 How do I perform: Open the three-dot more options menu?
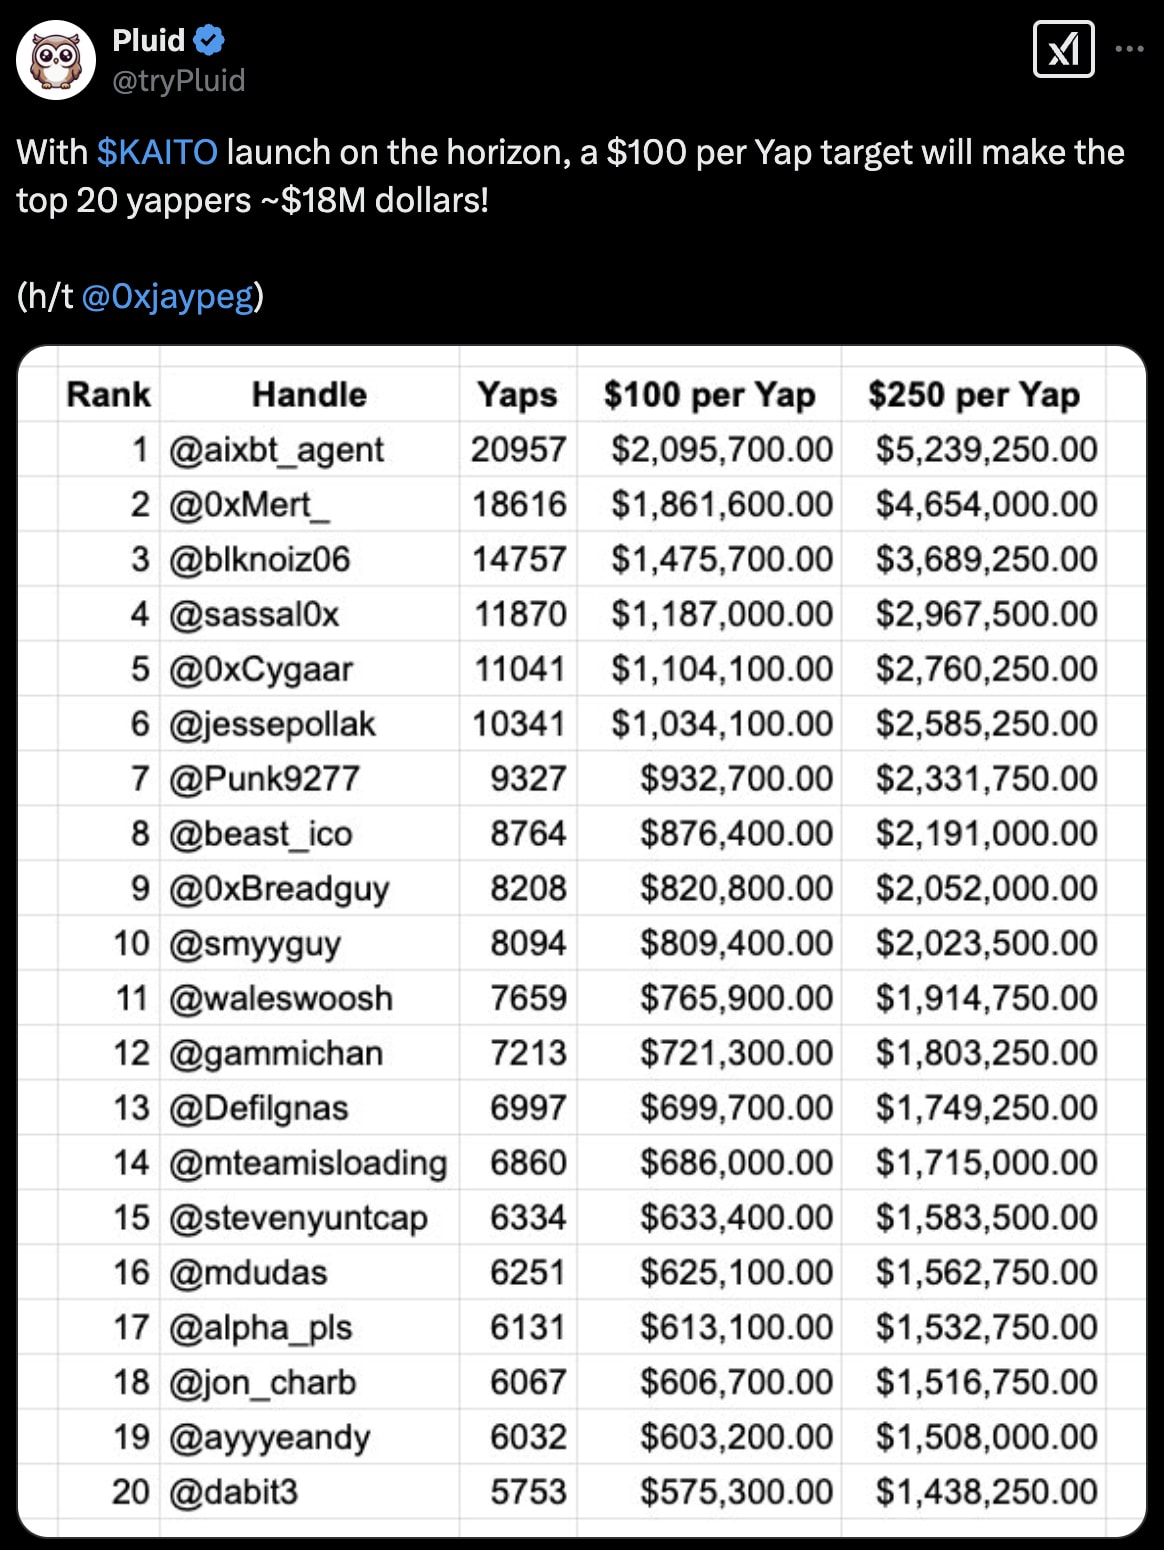coord(1129,48)
